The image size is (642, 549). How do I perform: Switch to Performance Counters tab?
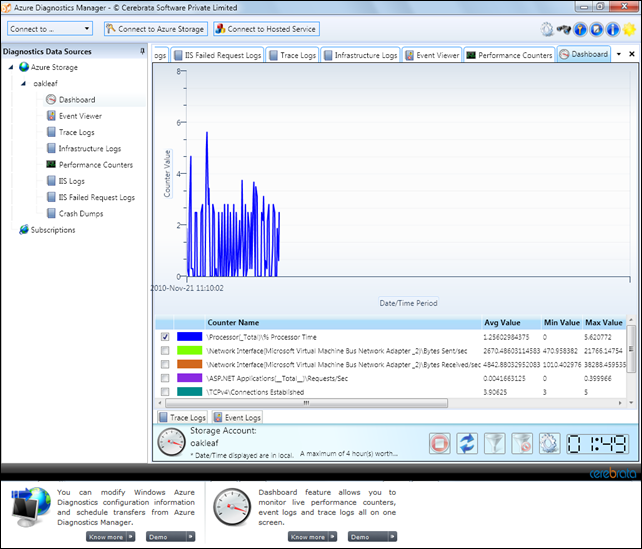[510, 55]
